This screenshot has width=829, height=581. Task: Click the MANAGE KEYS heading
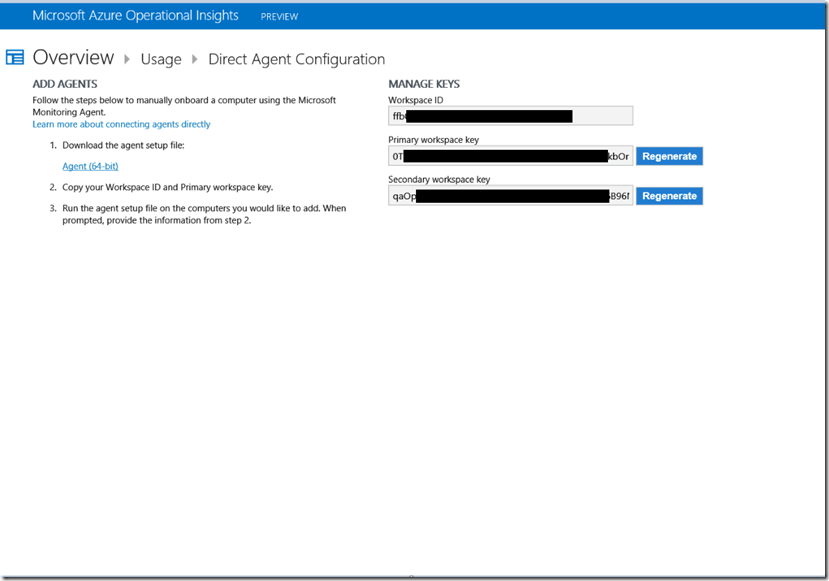424,84
